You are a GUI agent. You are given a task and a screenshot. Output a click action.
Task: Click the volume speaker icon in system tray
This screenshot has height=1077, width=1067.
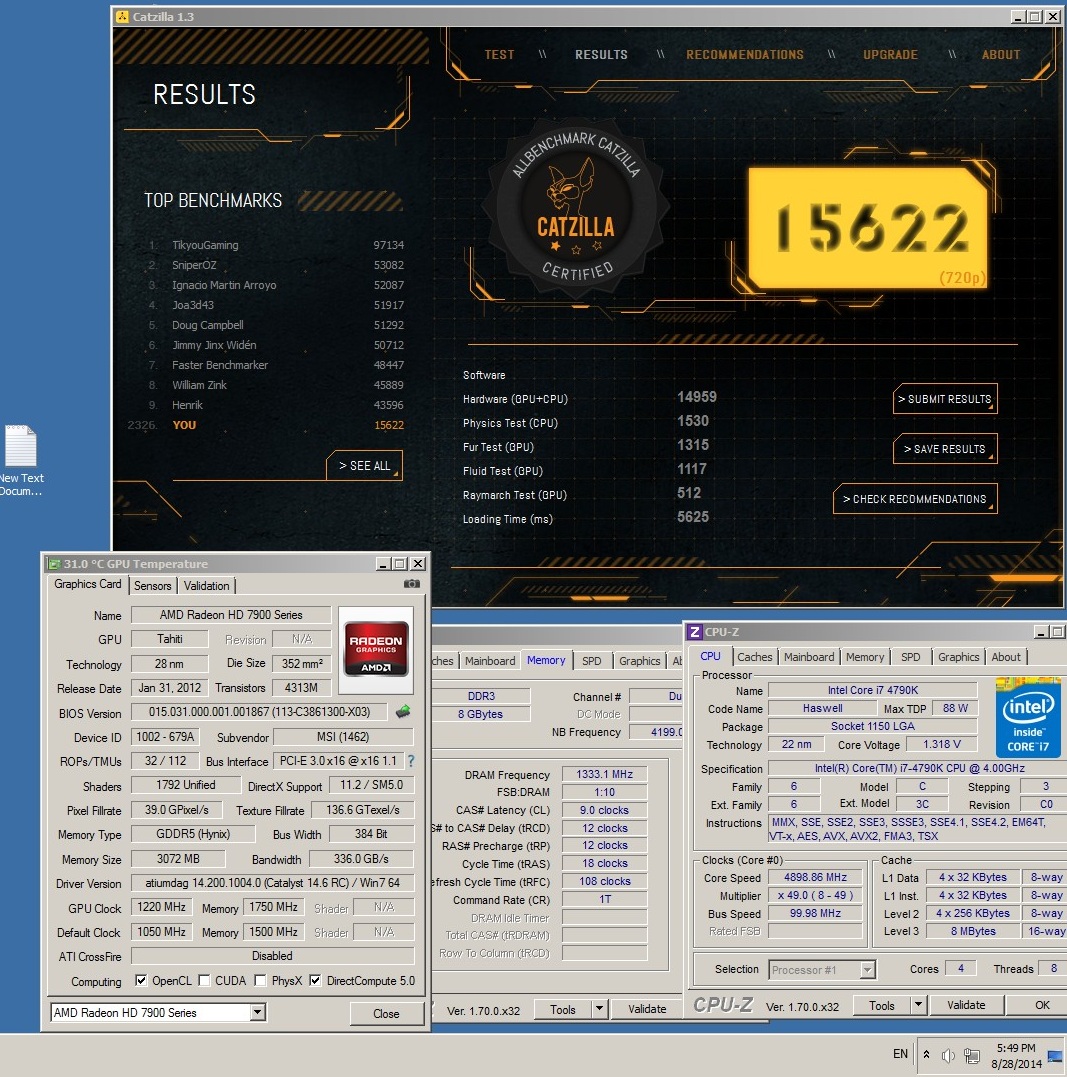(x=948, y=1056)
